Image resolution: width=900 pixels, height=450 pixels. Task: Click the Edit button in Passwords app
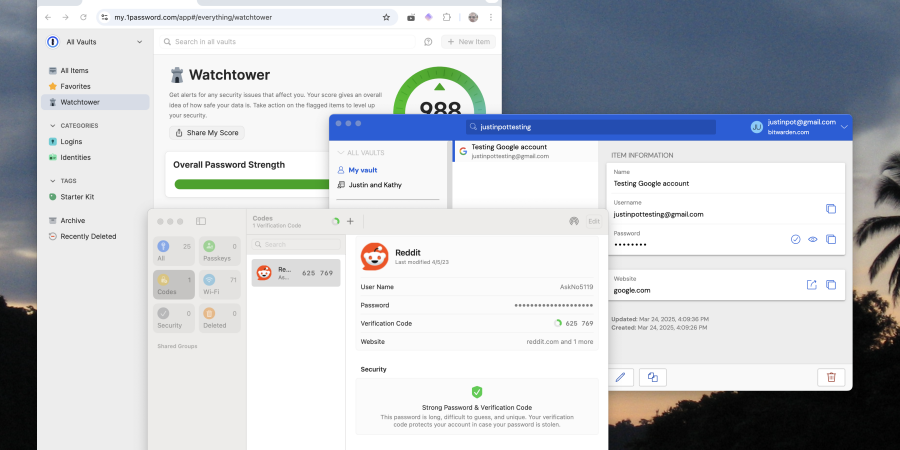(x=594, y=221)
